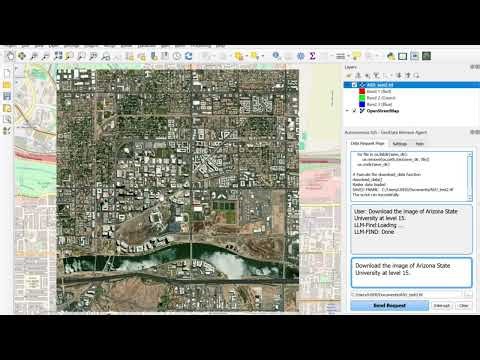The height and width of the screenshot is (360, 480).
Task: Click the code log vertical scrollbar
Action: coord(470,176)
